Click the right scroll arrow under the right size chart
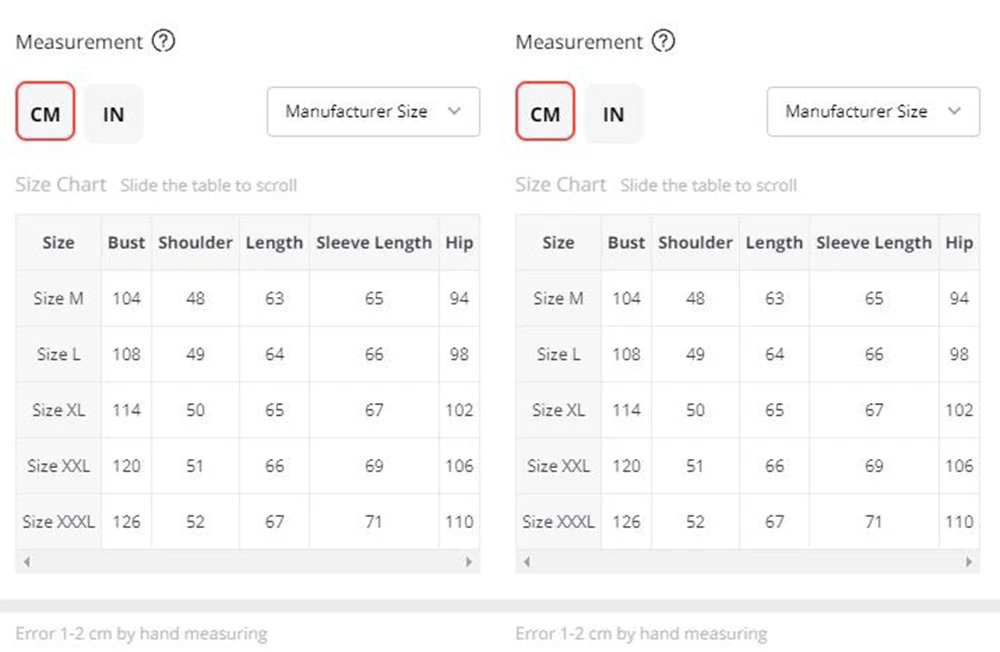 point(969,562)
